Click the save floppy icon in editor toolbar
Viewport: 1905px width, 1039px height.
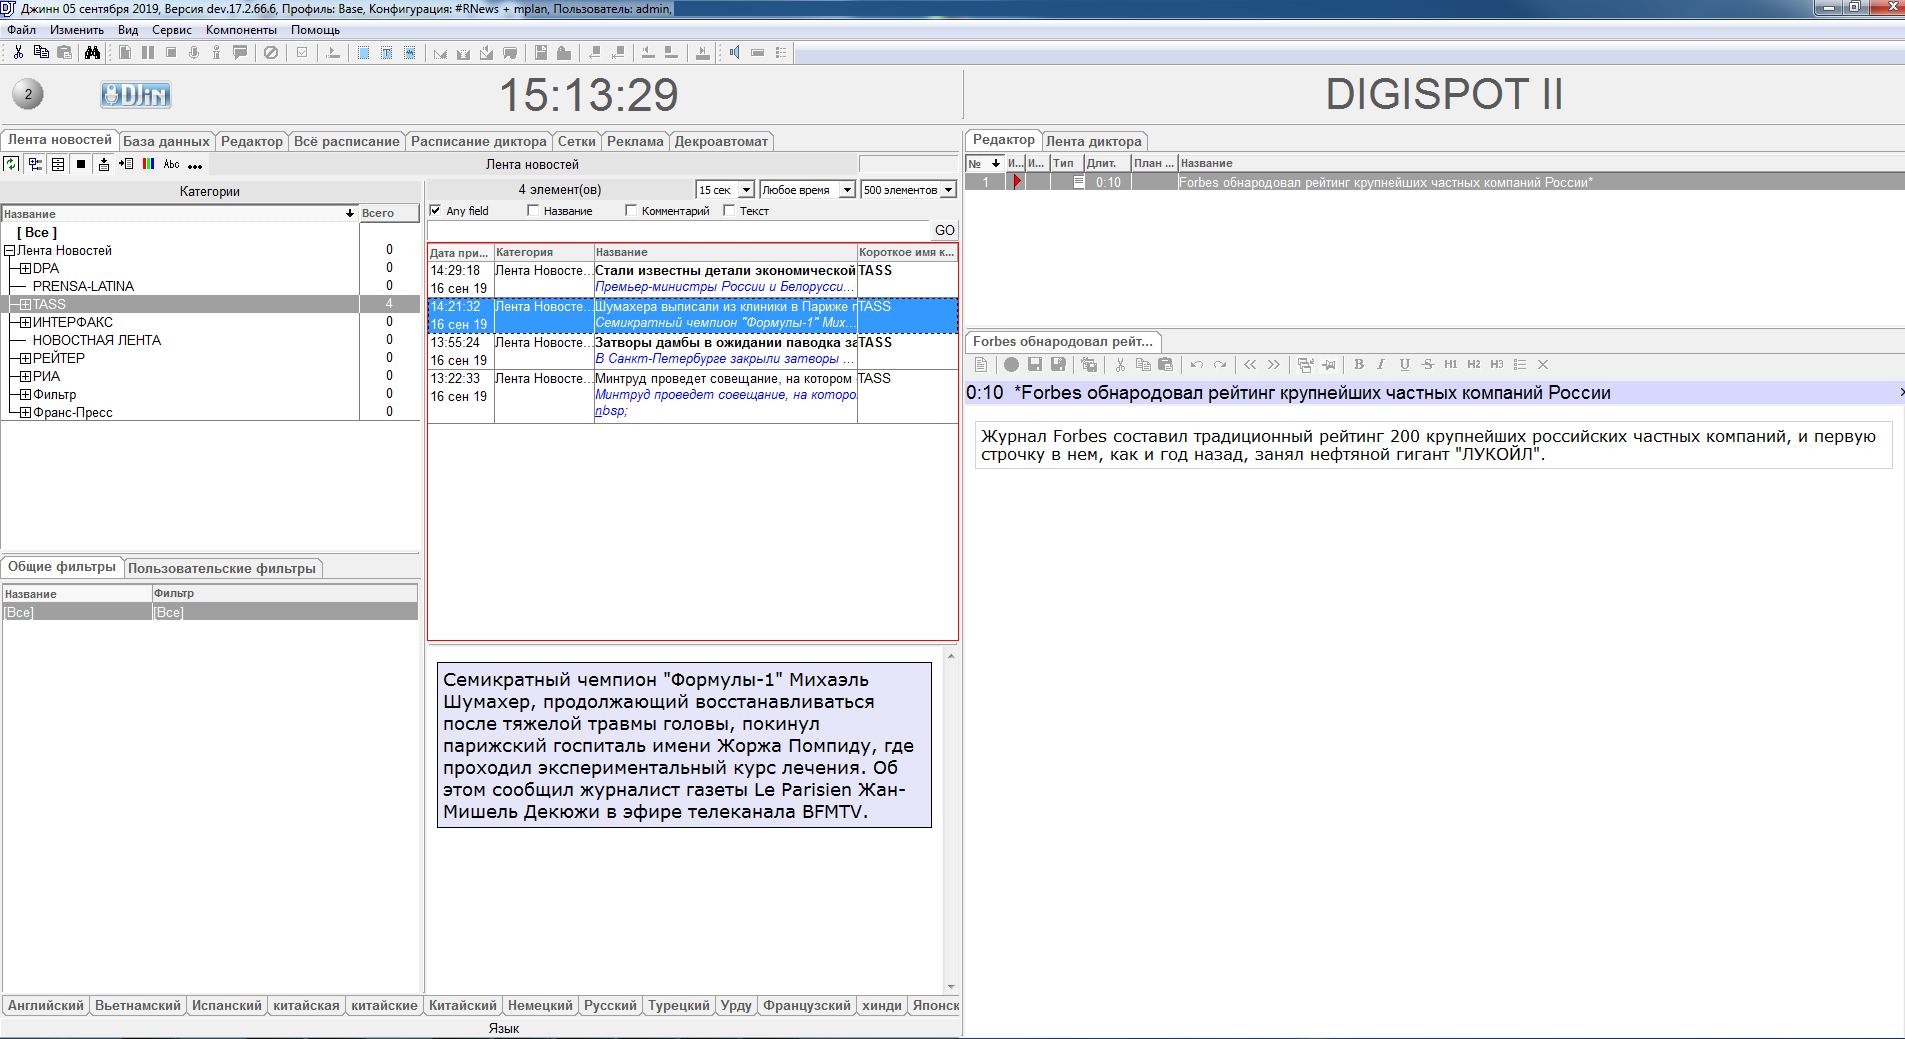click(1035, 365)
